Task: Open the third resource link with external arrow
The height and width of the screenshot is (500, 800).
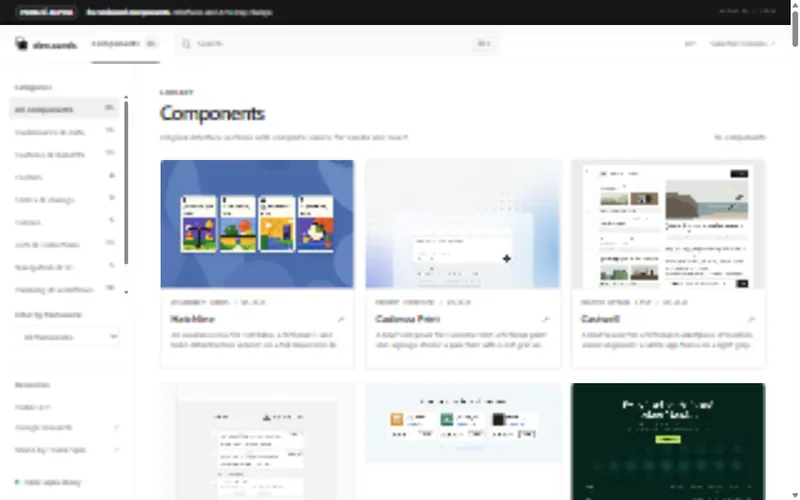Action: click(x=66, y=449)
